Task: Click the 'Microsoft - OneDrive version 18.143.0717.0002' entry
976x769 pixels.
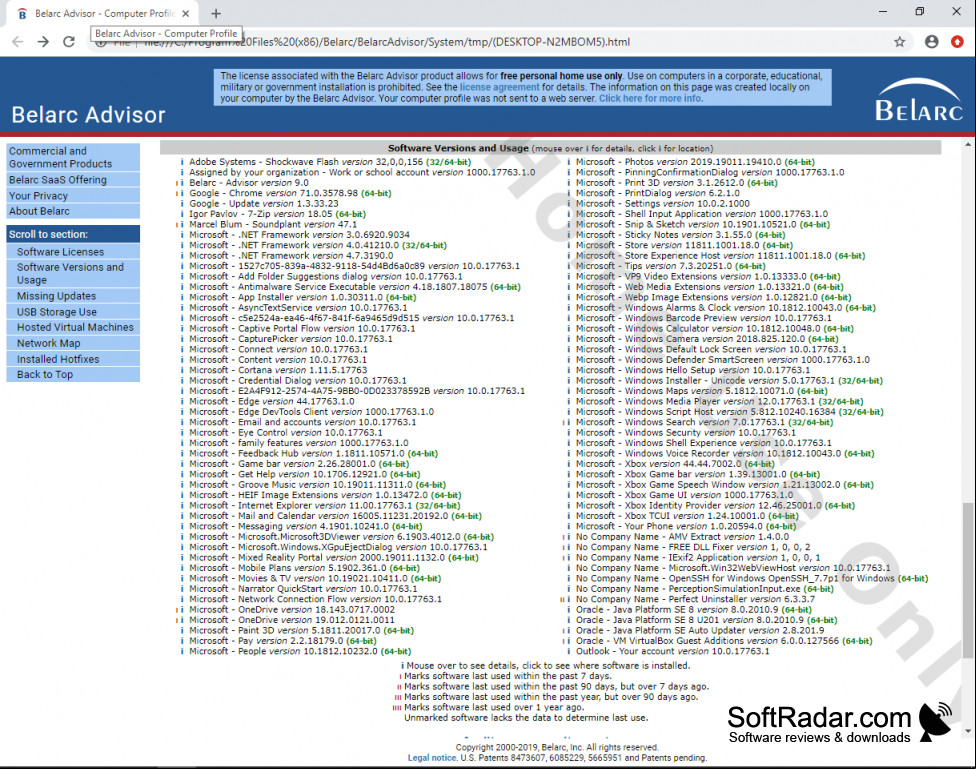Action: tap(292, 610)
